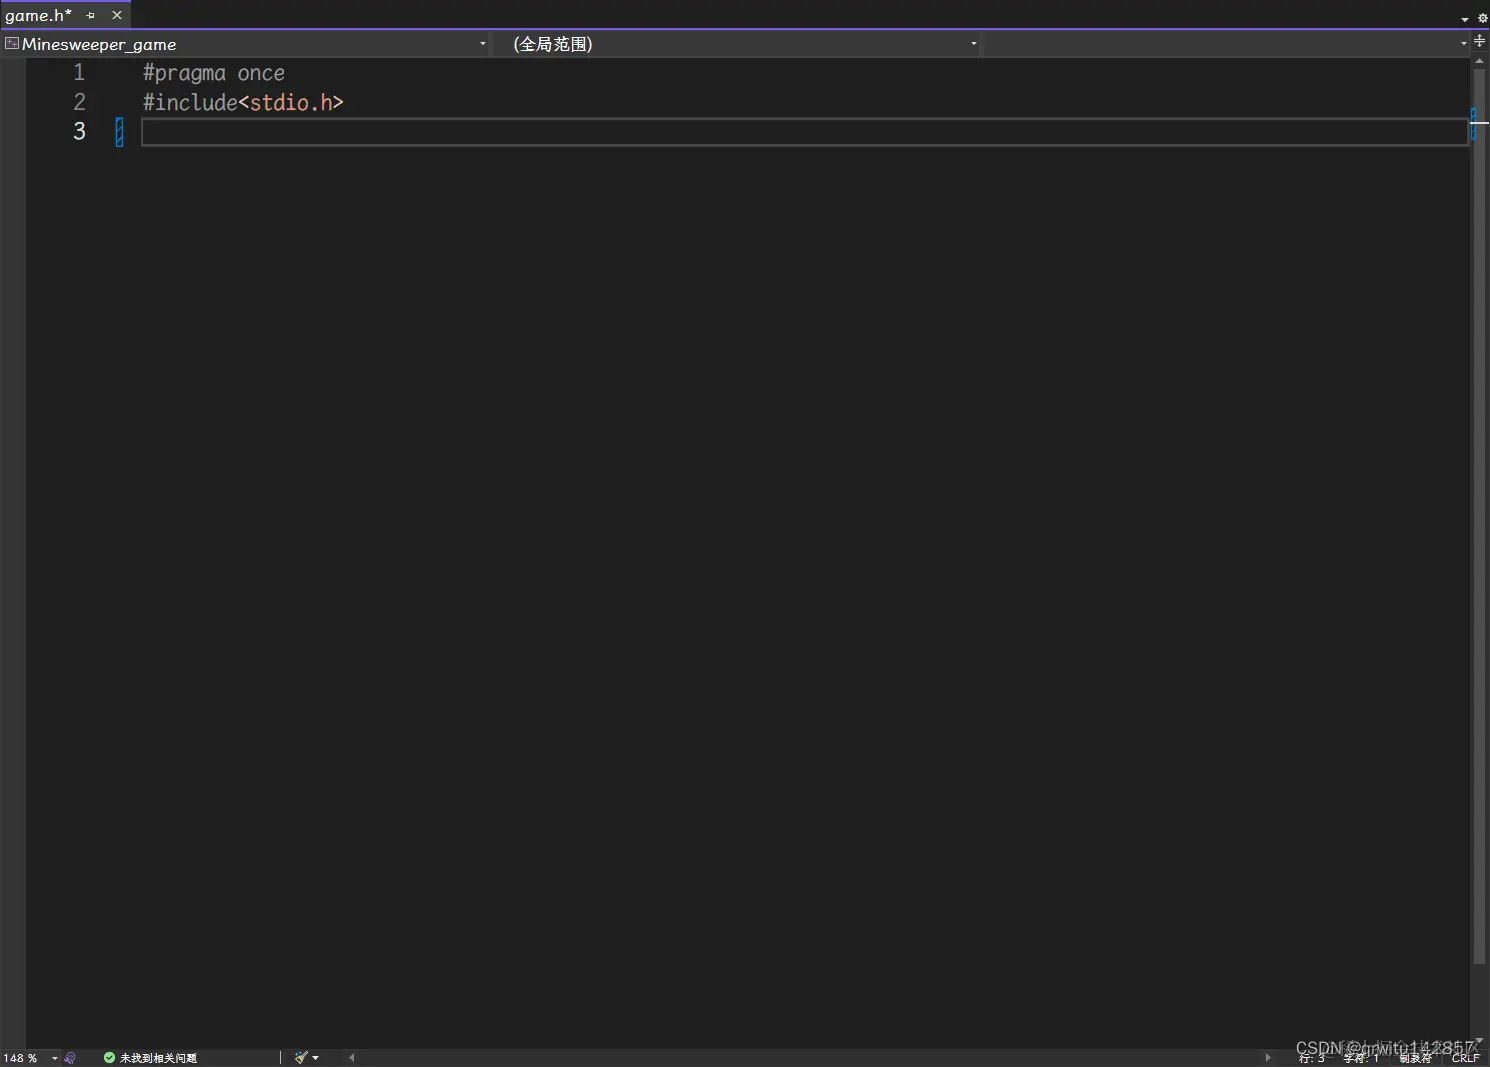Image resolution: width=1490 pixels, height=1067 pixels.
Task: Click on stdio.h in the include line
Action: pyautogui.click(x=290, y=102)
